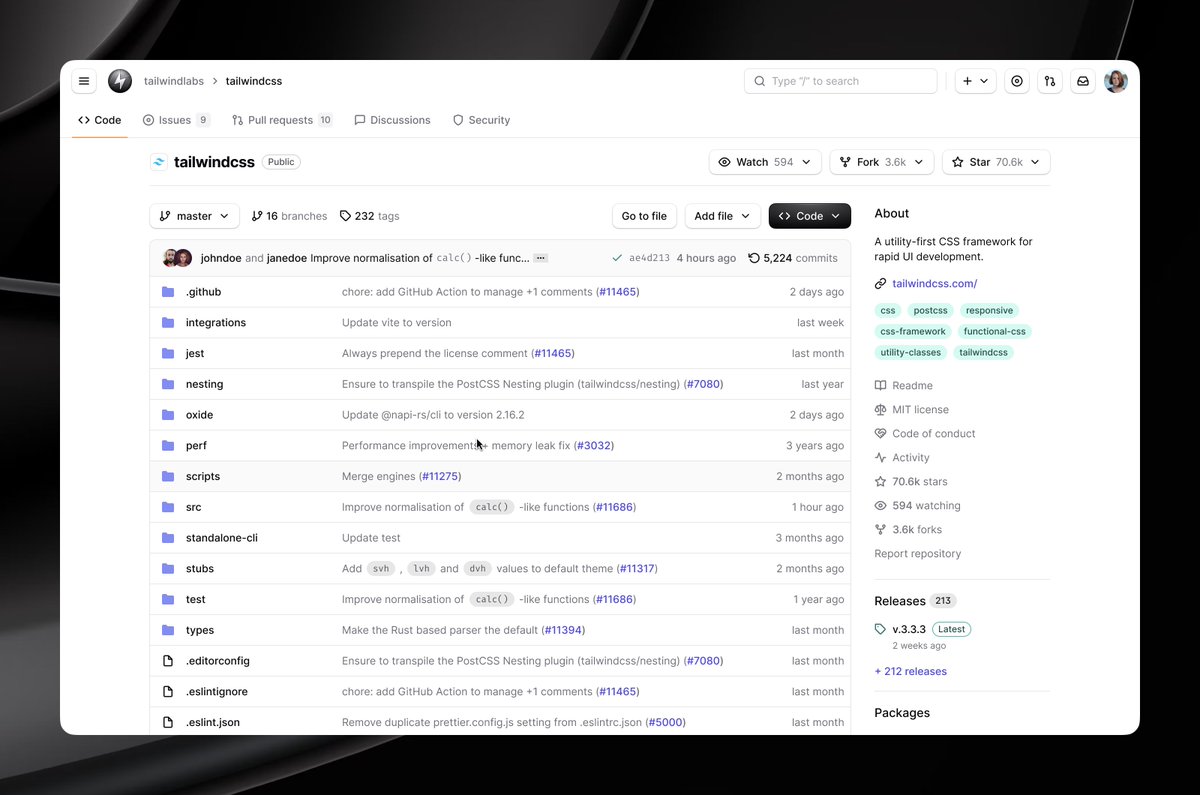
Task: Click the branch icon next to 16 branches
Action: pyautogui.click(x=257, y=216)
